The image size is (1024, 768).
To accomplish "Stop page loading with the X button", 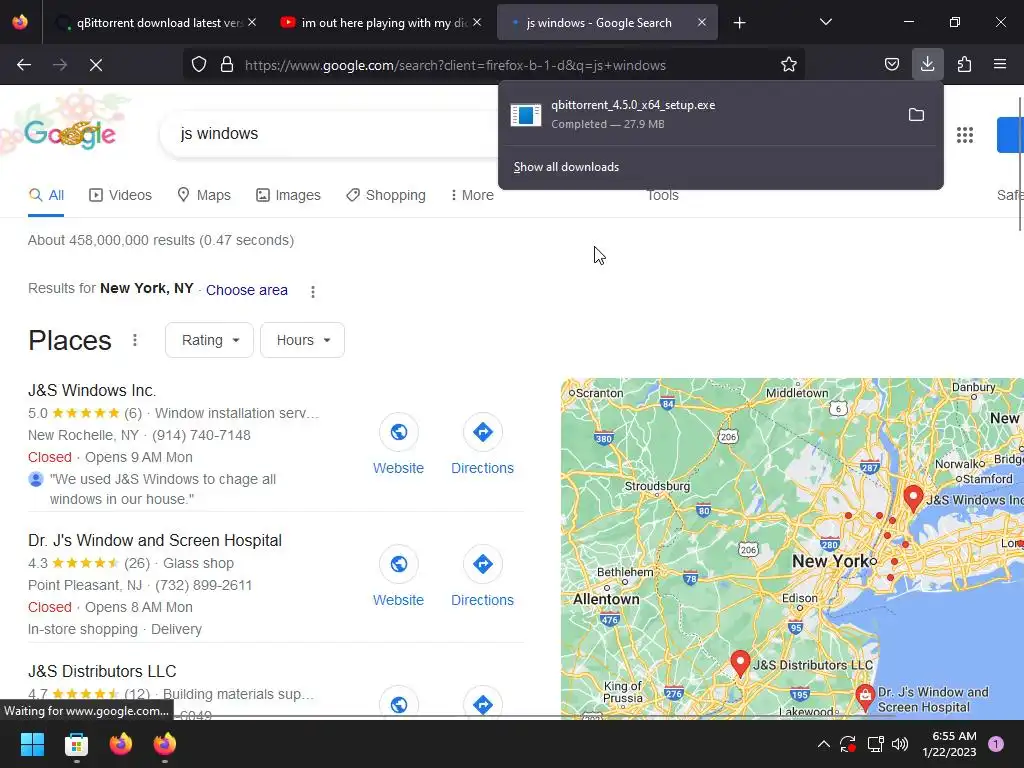I will (96, 65).
